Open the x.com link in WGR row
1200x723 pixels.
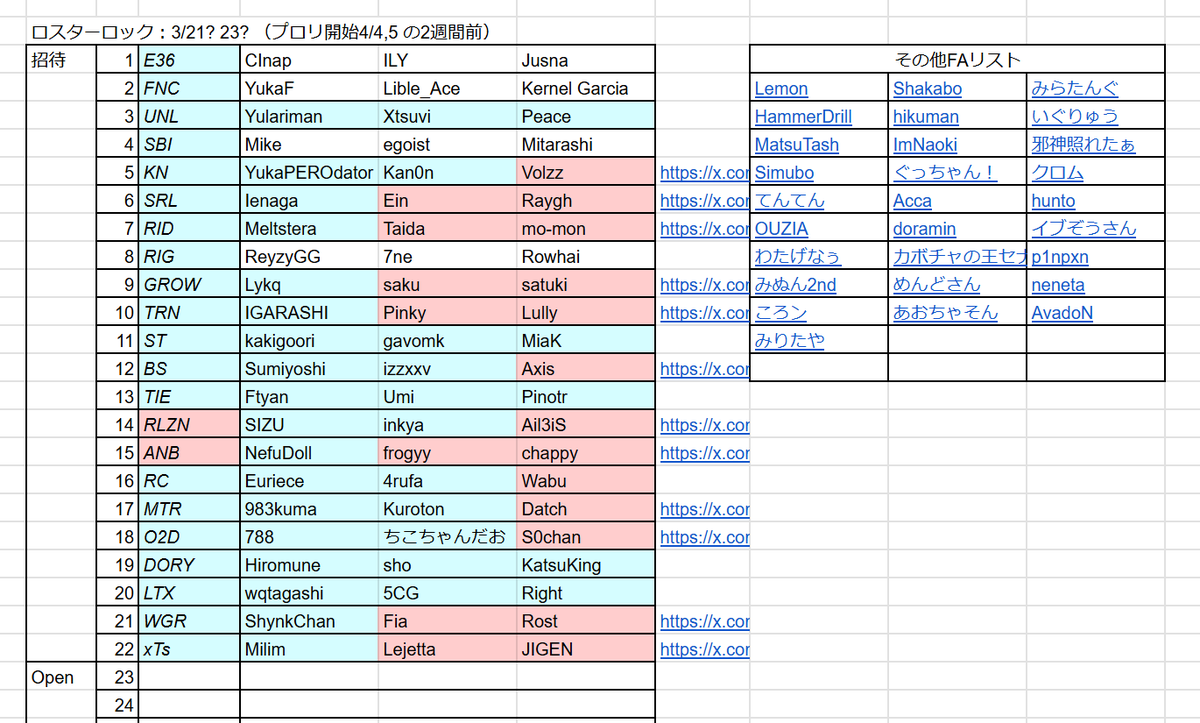coord(705,621)
